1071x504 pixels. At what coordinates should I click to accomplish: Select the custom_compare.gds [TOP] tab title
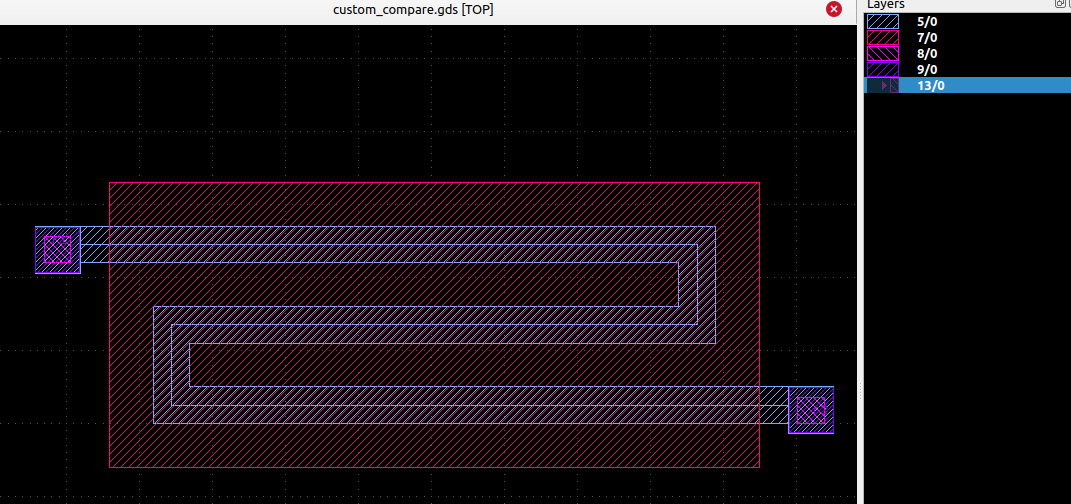click(413, 10)
